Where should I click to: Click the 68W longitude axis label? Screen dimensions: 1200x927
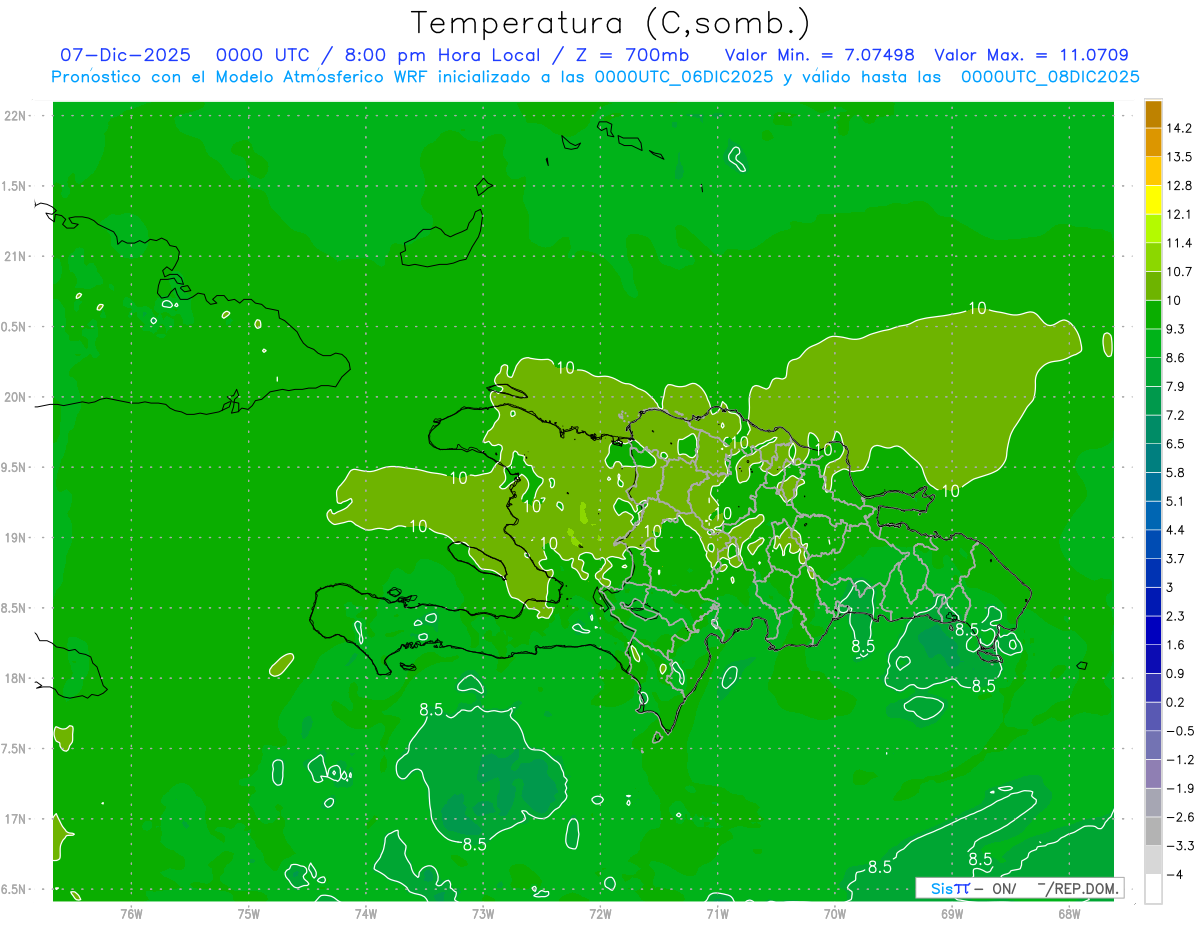point(1069,914)
